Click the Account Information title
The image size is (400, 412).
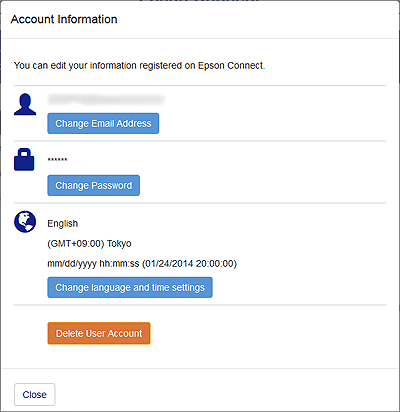pyautogui.click(x=64, y=19)
